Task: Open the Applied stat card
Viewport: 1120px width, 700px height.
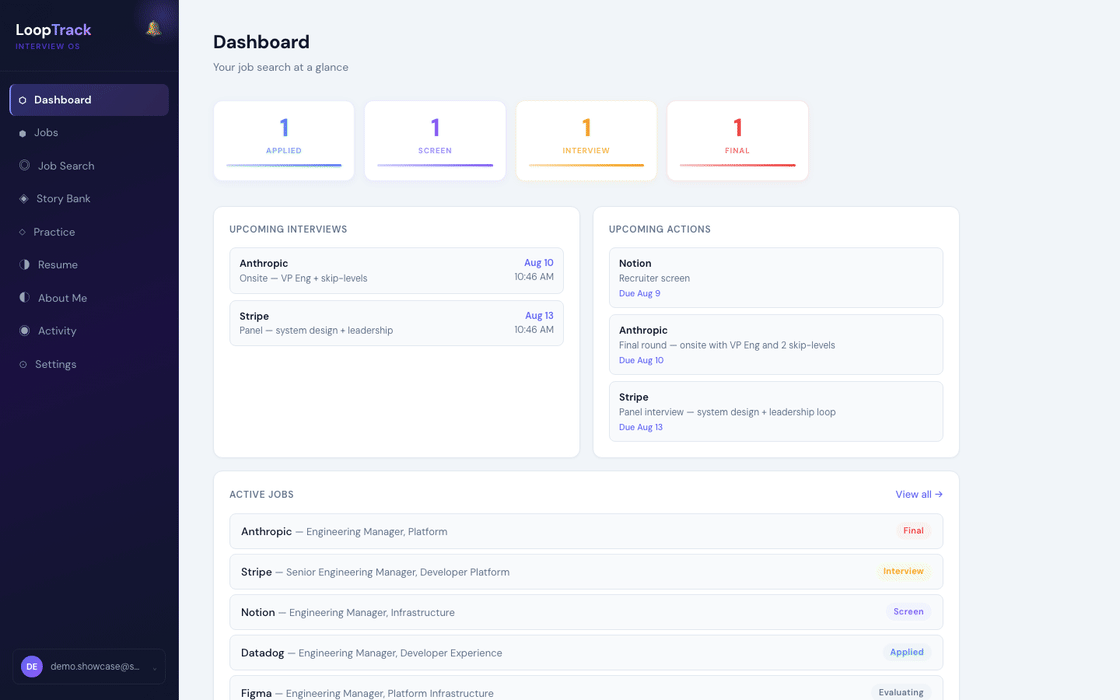Action: point(284,141)
